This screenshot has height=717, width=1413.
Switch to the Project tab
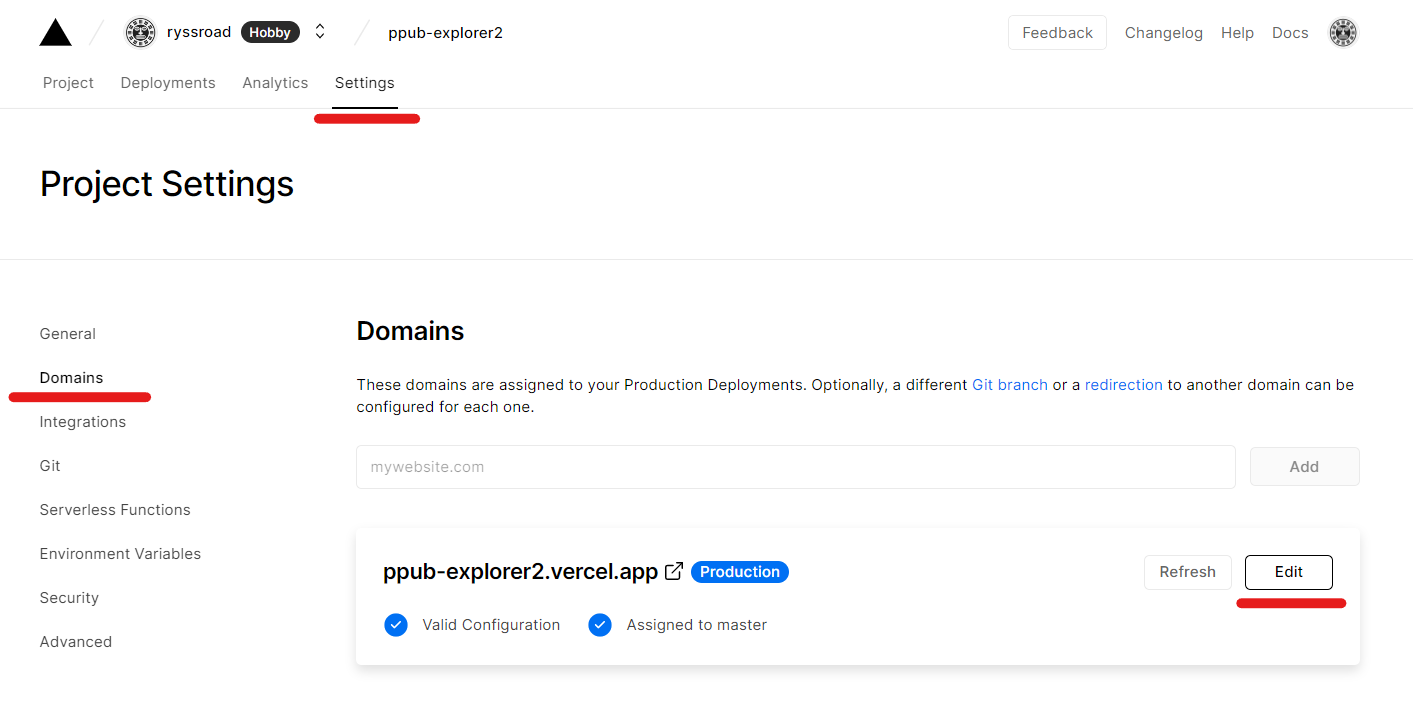click(68, 83)
